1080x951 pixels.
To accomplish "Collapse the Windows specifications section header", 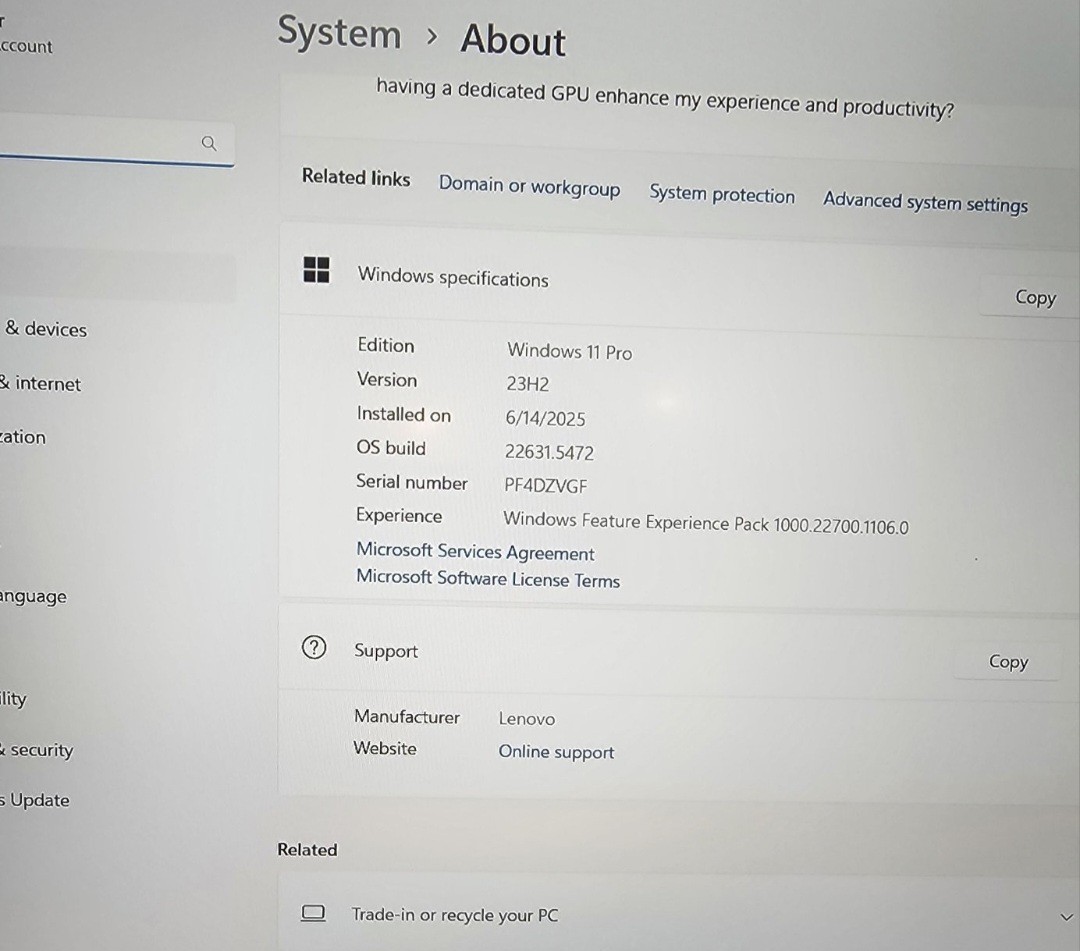I will click(678, 279).
